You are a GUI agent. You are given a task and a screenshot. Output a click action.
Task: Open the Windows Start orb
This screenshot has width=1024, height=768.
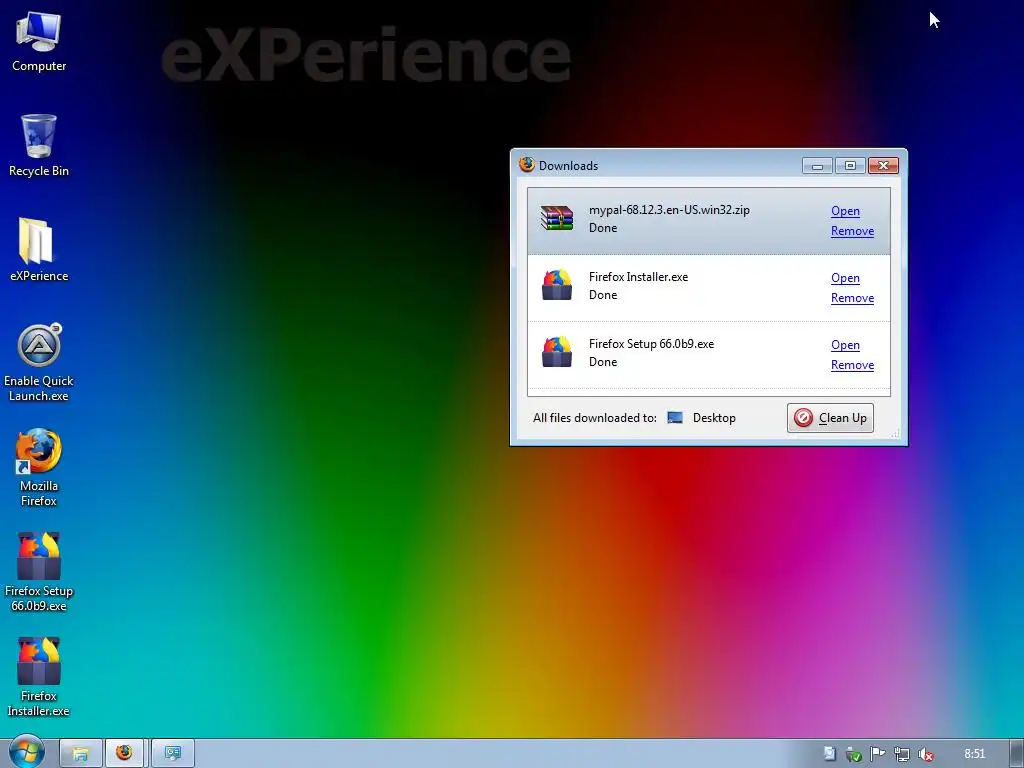click(x=27, y=752)
